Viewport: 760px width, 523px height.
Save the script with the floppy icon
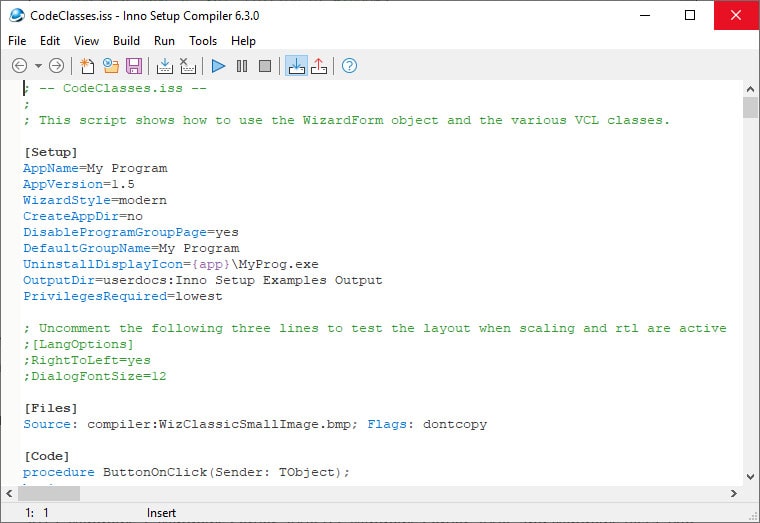pos(134,65)
